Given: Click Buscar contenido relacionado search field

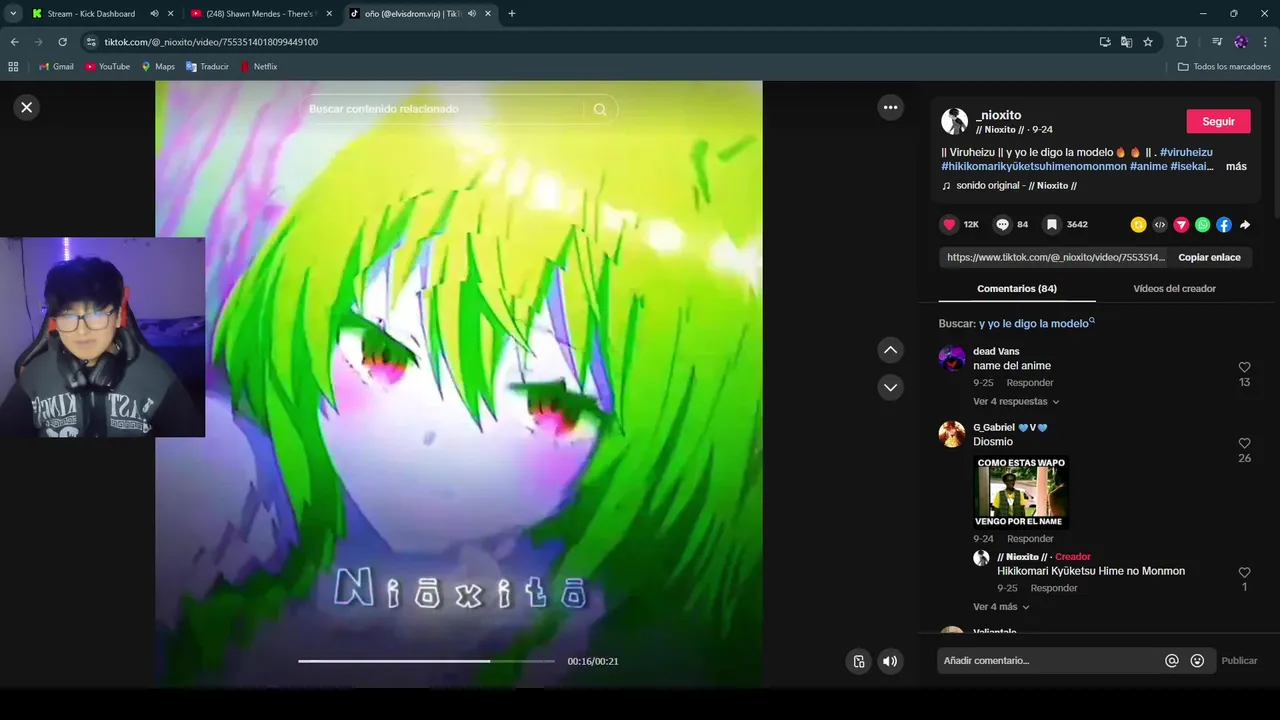Looking at the screenshot, I should [x=445, y=109].
